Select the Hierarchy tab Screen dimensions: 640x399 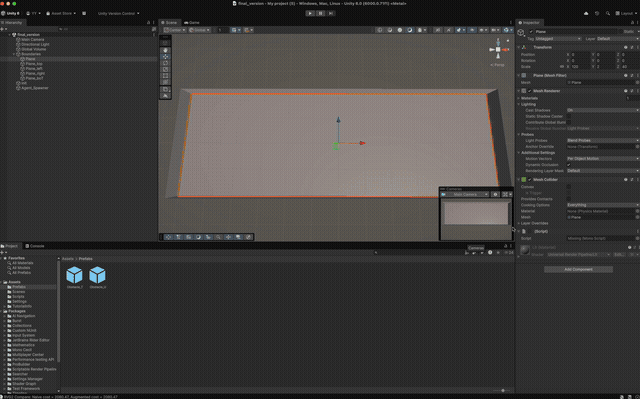12,22
